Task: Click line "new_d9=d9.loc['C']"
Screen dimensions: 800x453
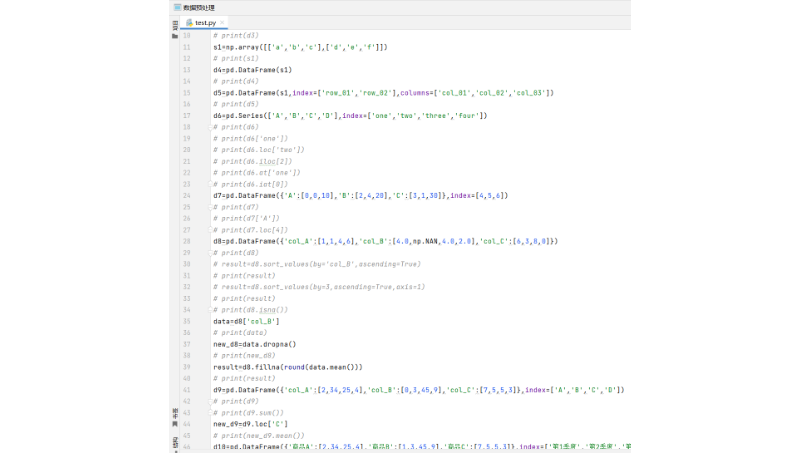Action: tap(251, 424)
